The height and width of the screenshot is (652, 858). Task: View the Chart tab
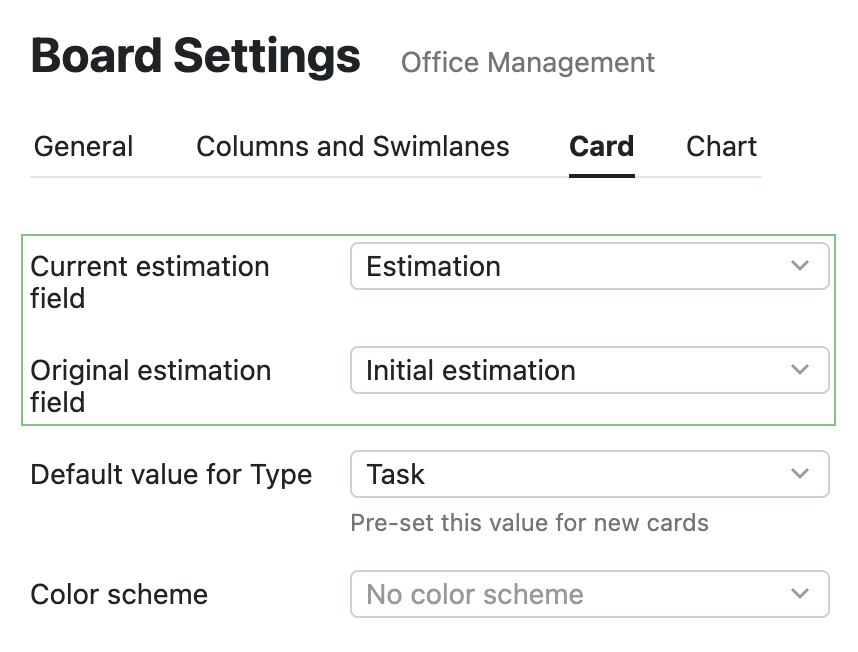(x=721, y=146)
